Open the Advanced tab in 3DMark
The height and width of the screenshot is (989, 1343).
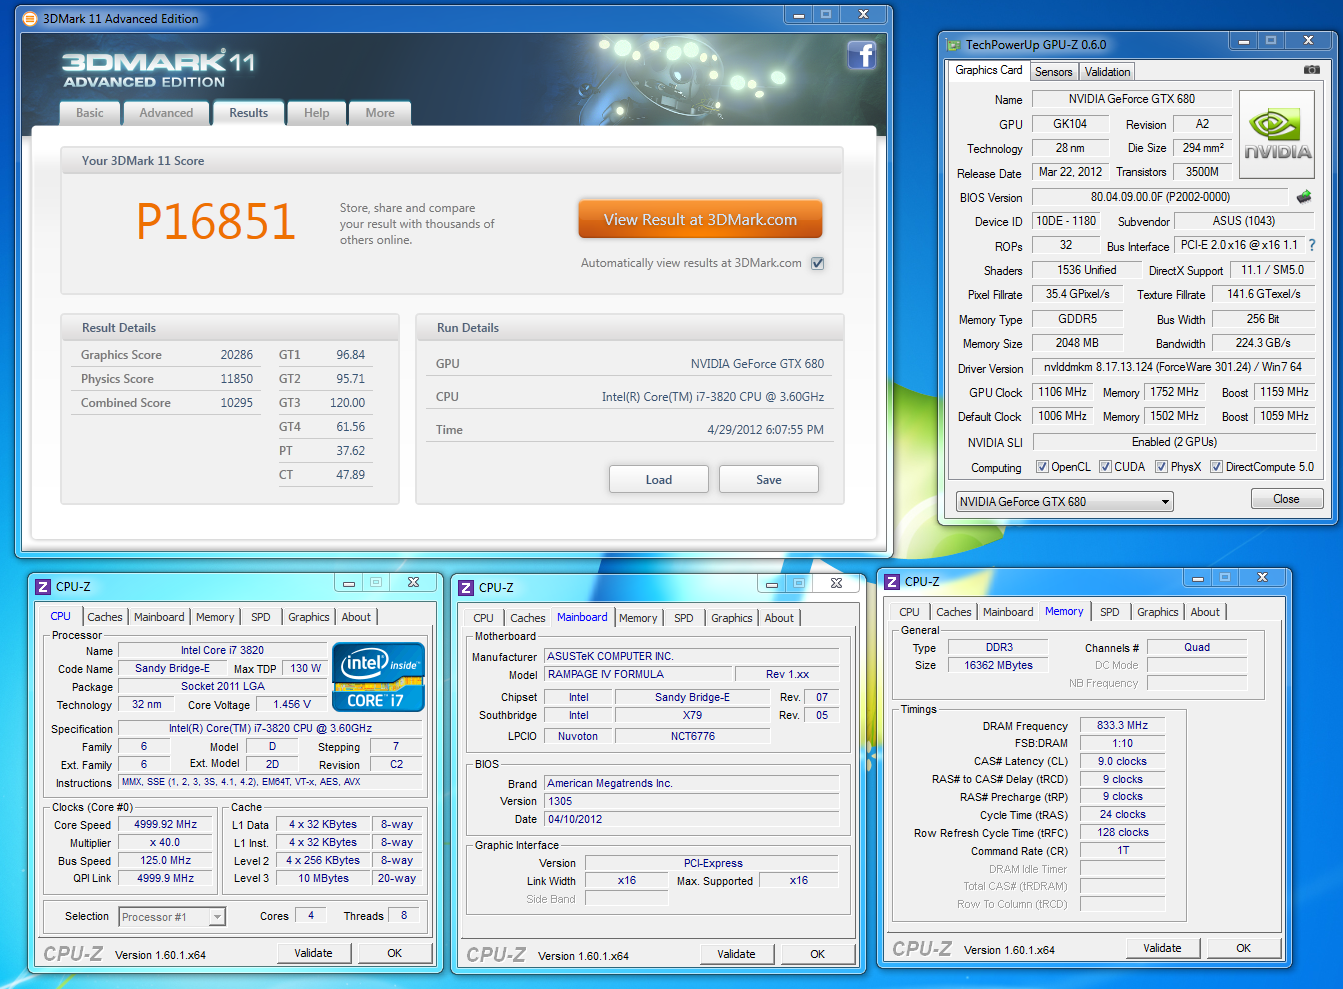point(166,113)
